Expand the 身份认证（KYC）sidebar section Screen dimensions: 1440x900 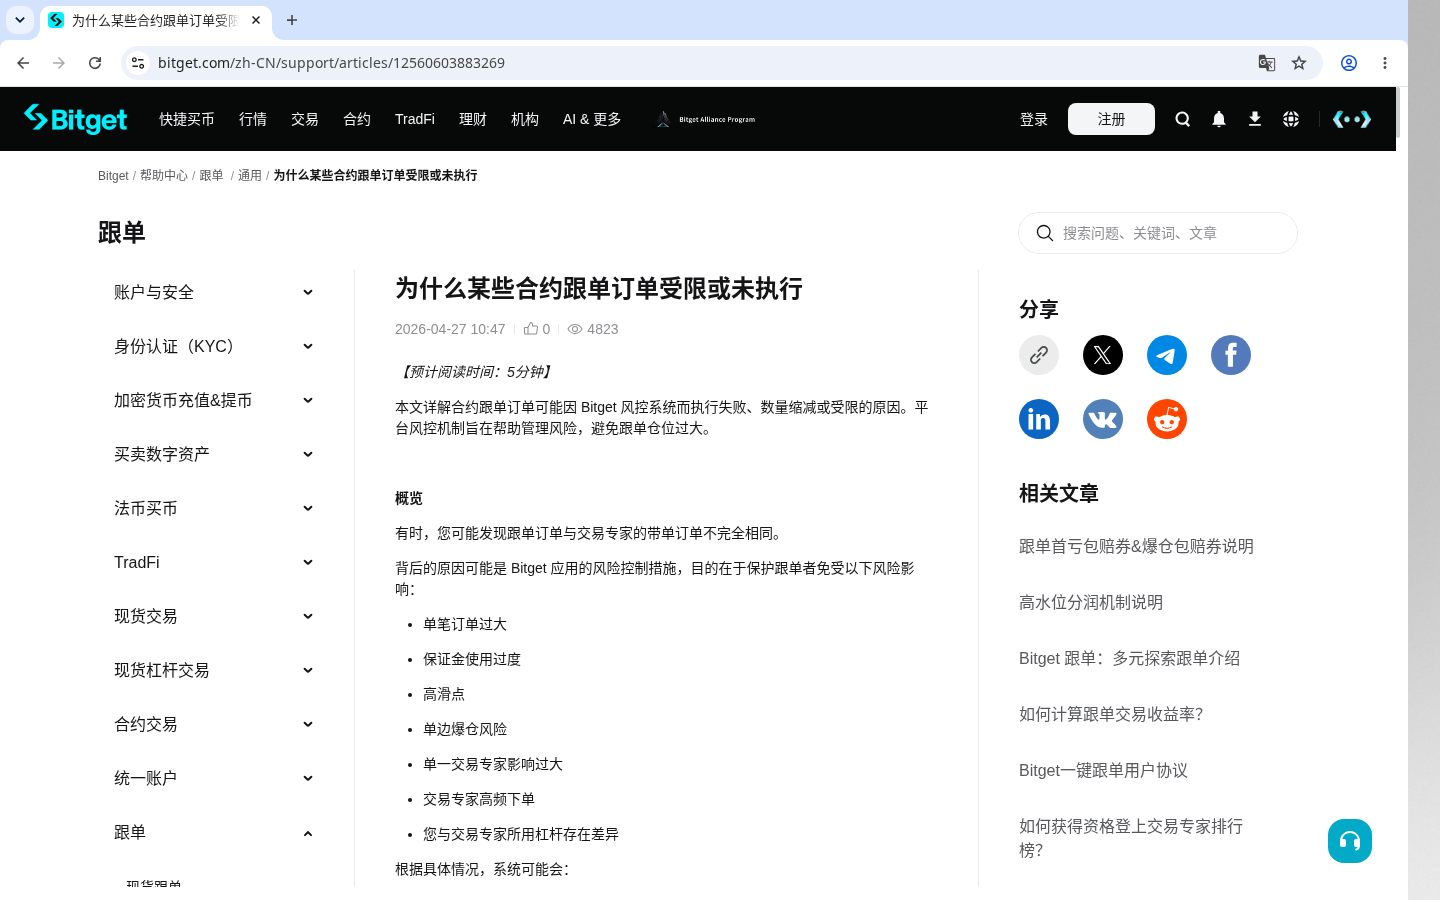[213, 346]
